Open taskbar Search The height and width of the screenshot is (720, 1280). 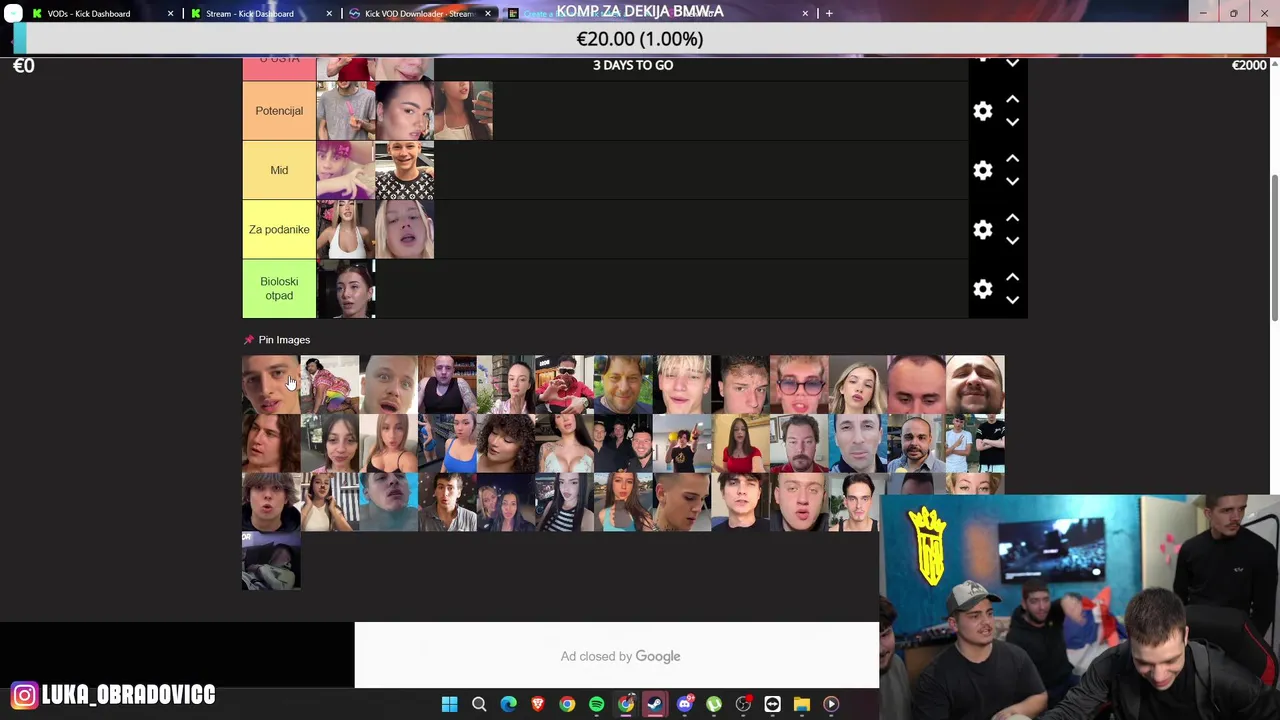coord(479,704)
